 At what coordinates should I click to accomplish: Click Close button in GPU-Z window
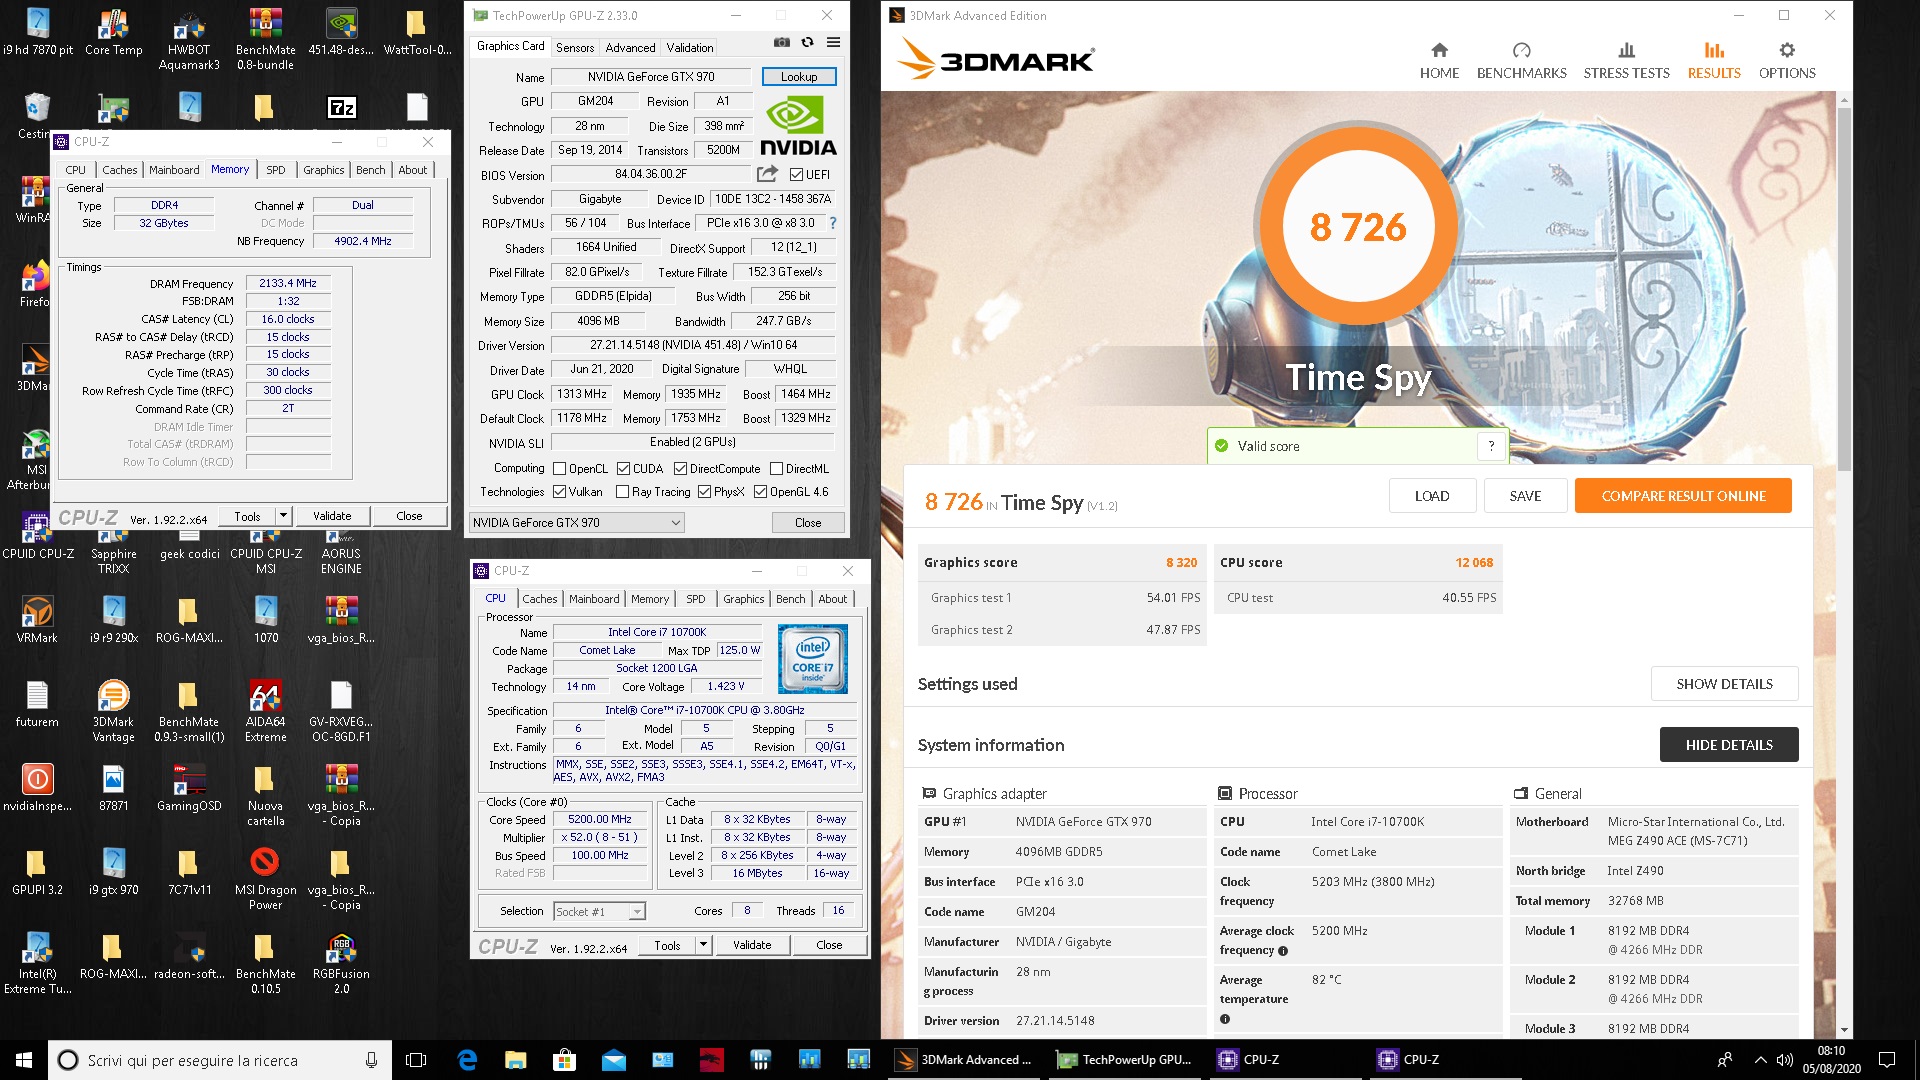808,522
